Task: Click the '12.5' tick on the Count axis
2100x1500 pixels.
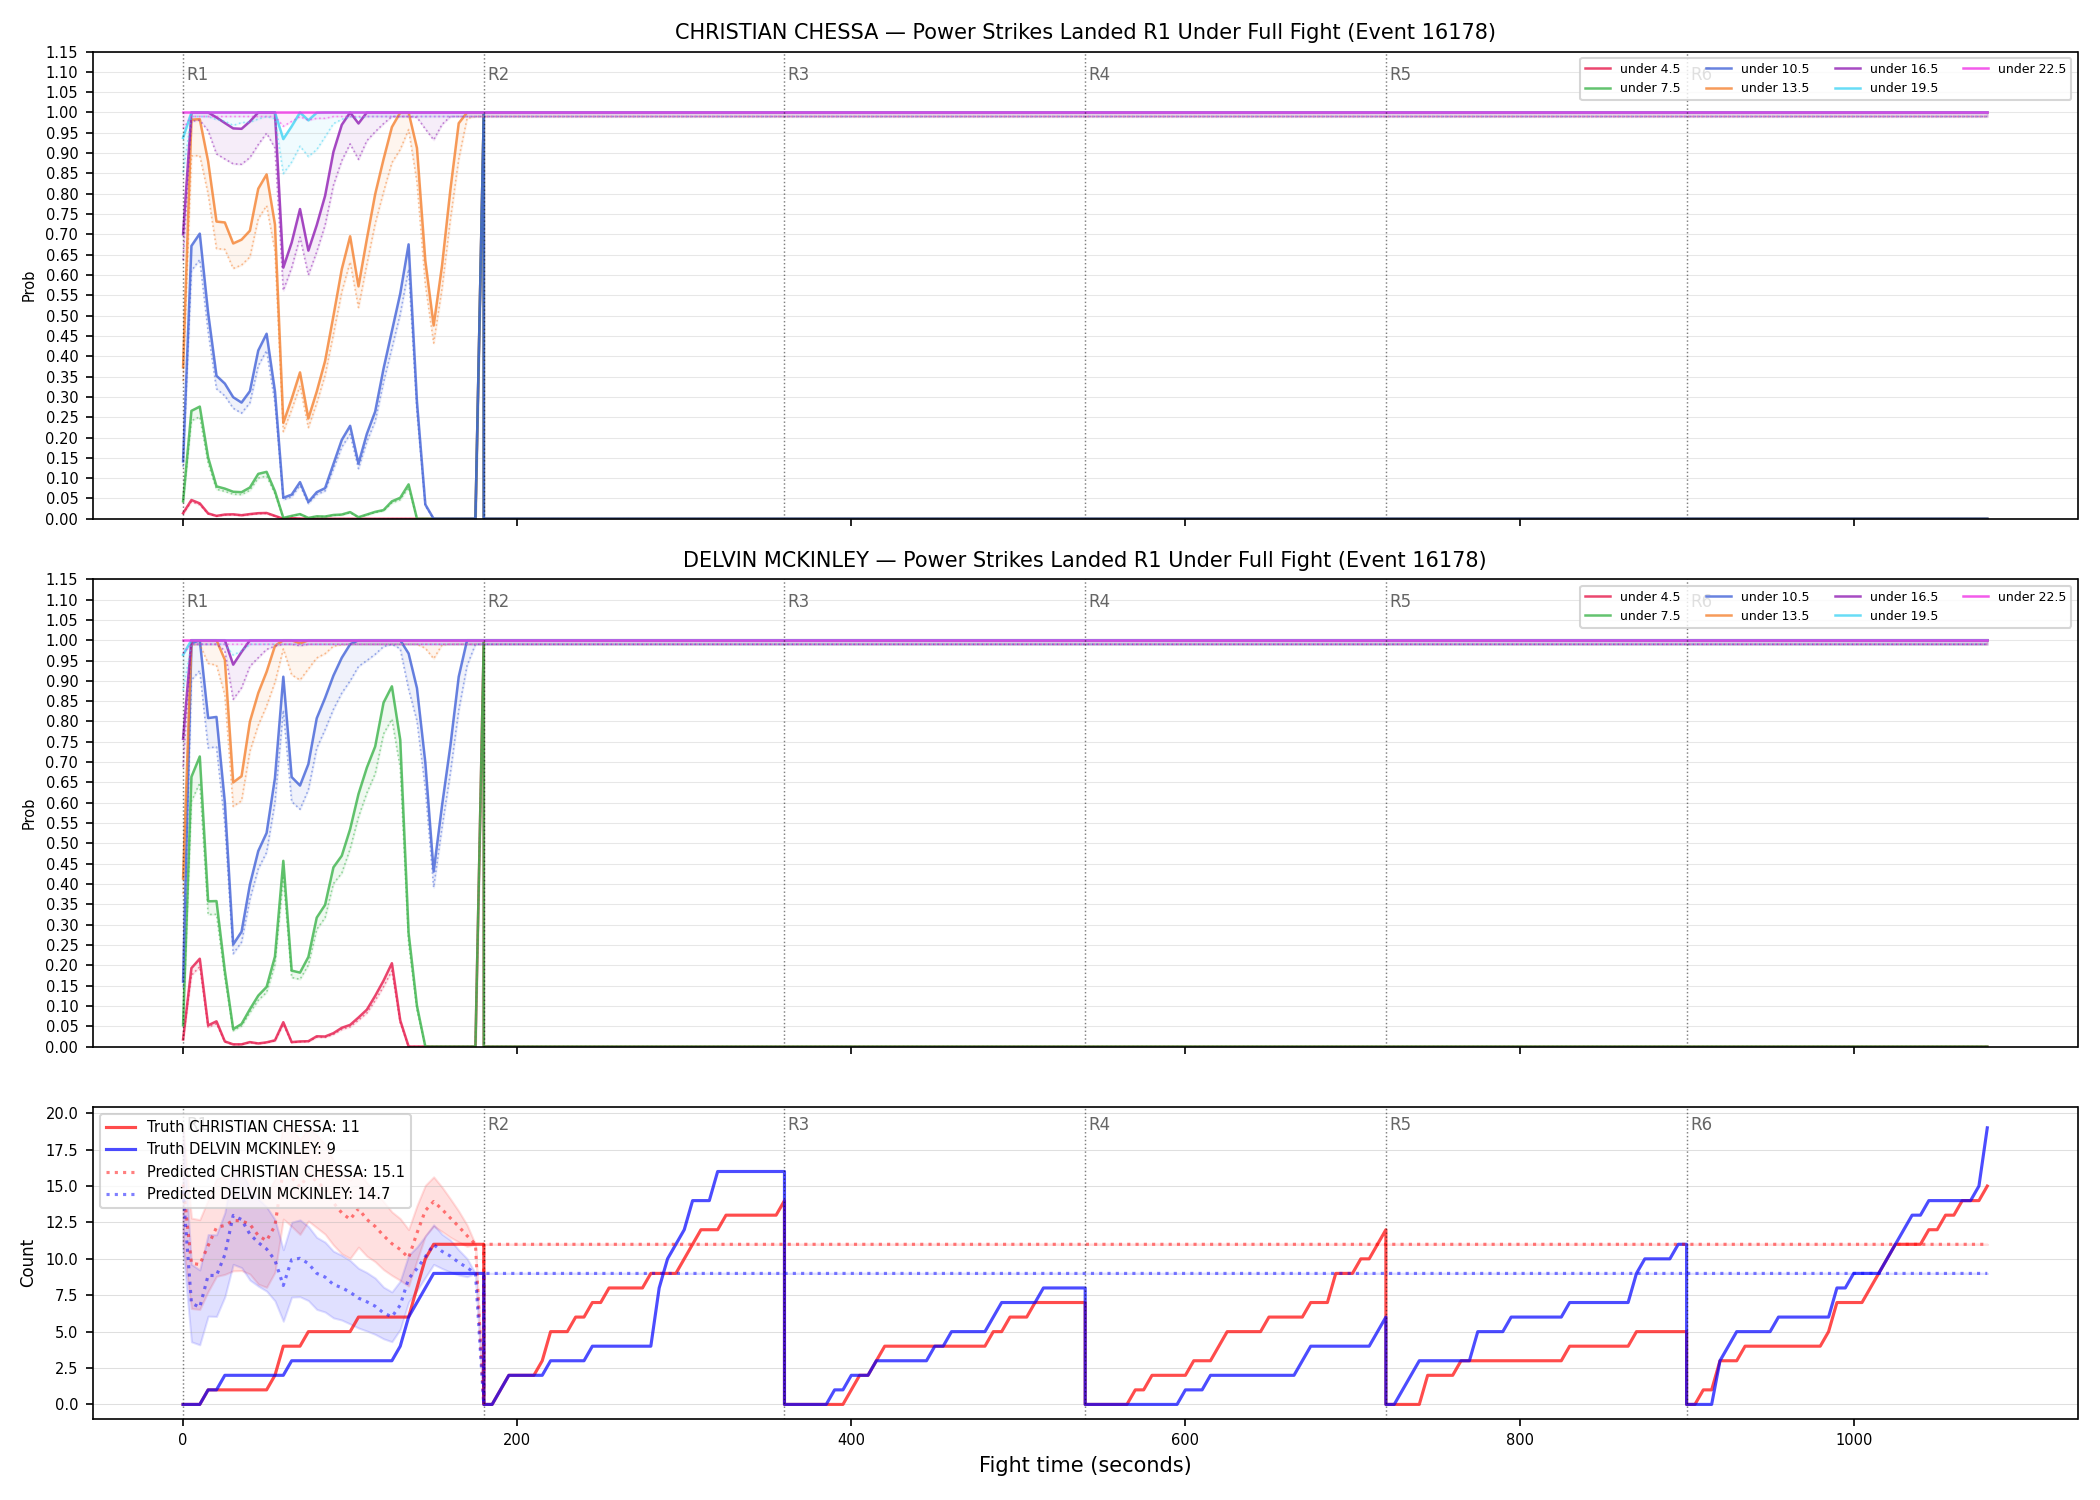Action: click(61, 1223)
